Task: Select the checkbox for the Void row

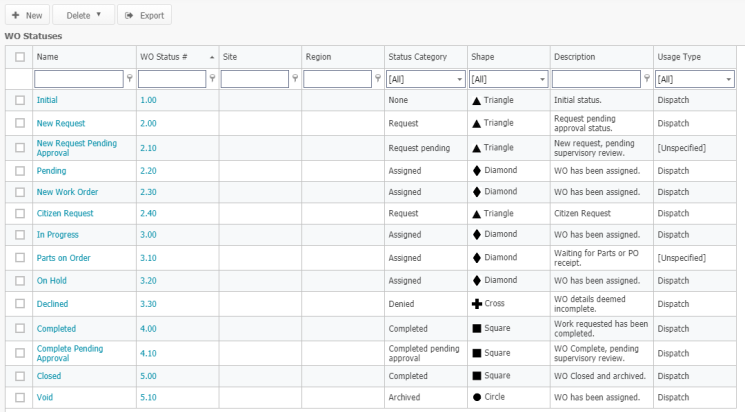Action: point(20,397)
